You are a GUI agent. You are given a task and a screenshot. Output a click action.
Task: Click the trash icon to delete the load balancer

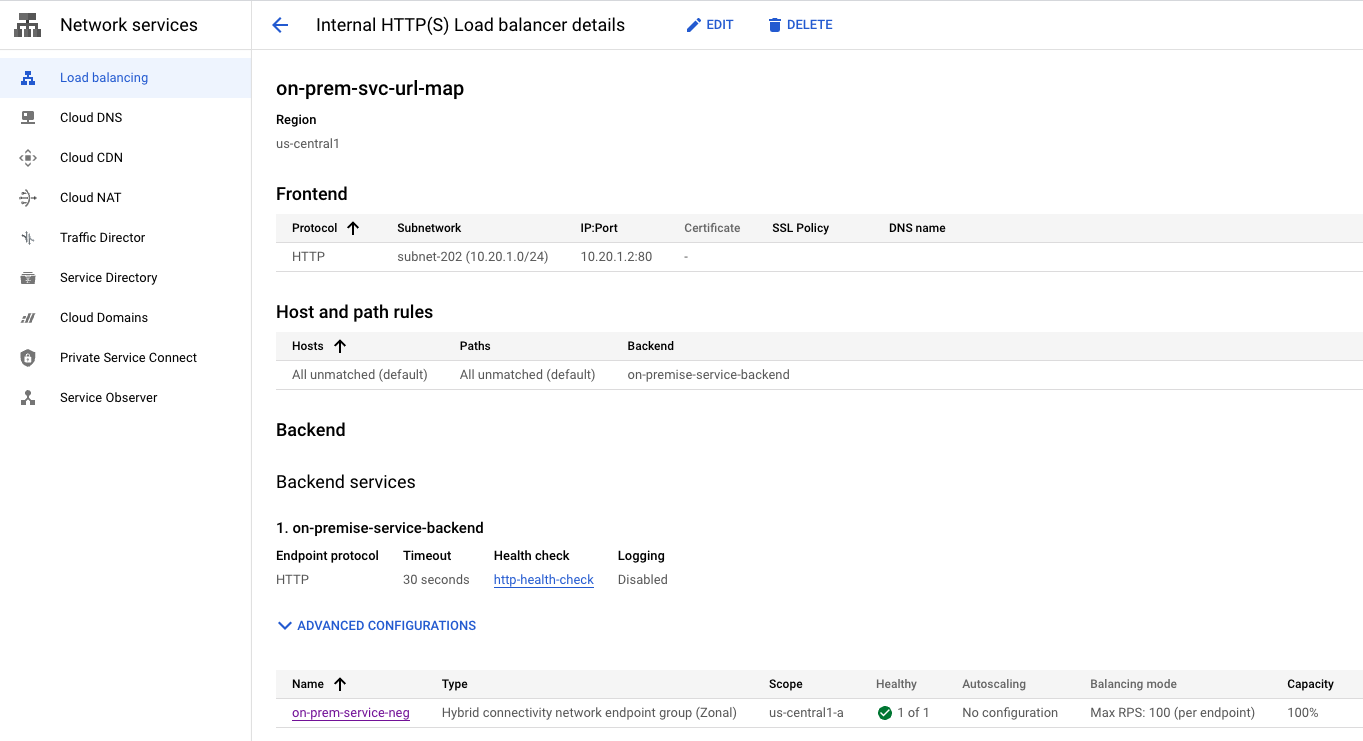tap(773, 24)
